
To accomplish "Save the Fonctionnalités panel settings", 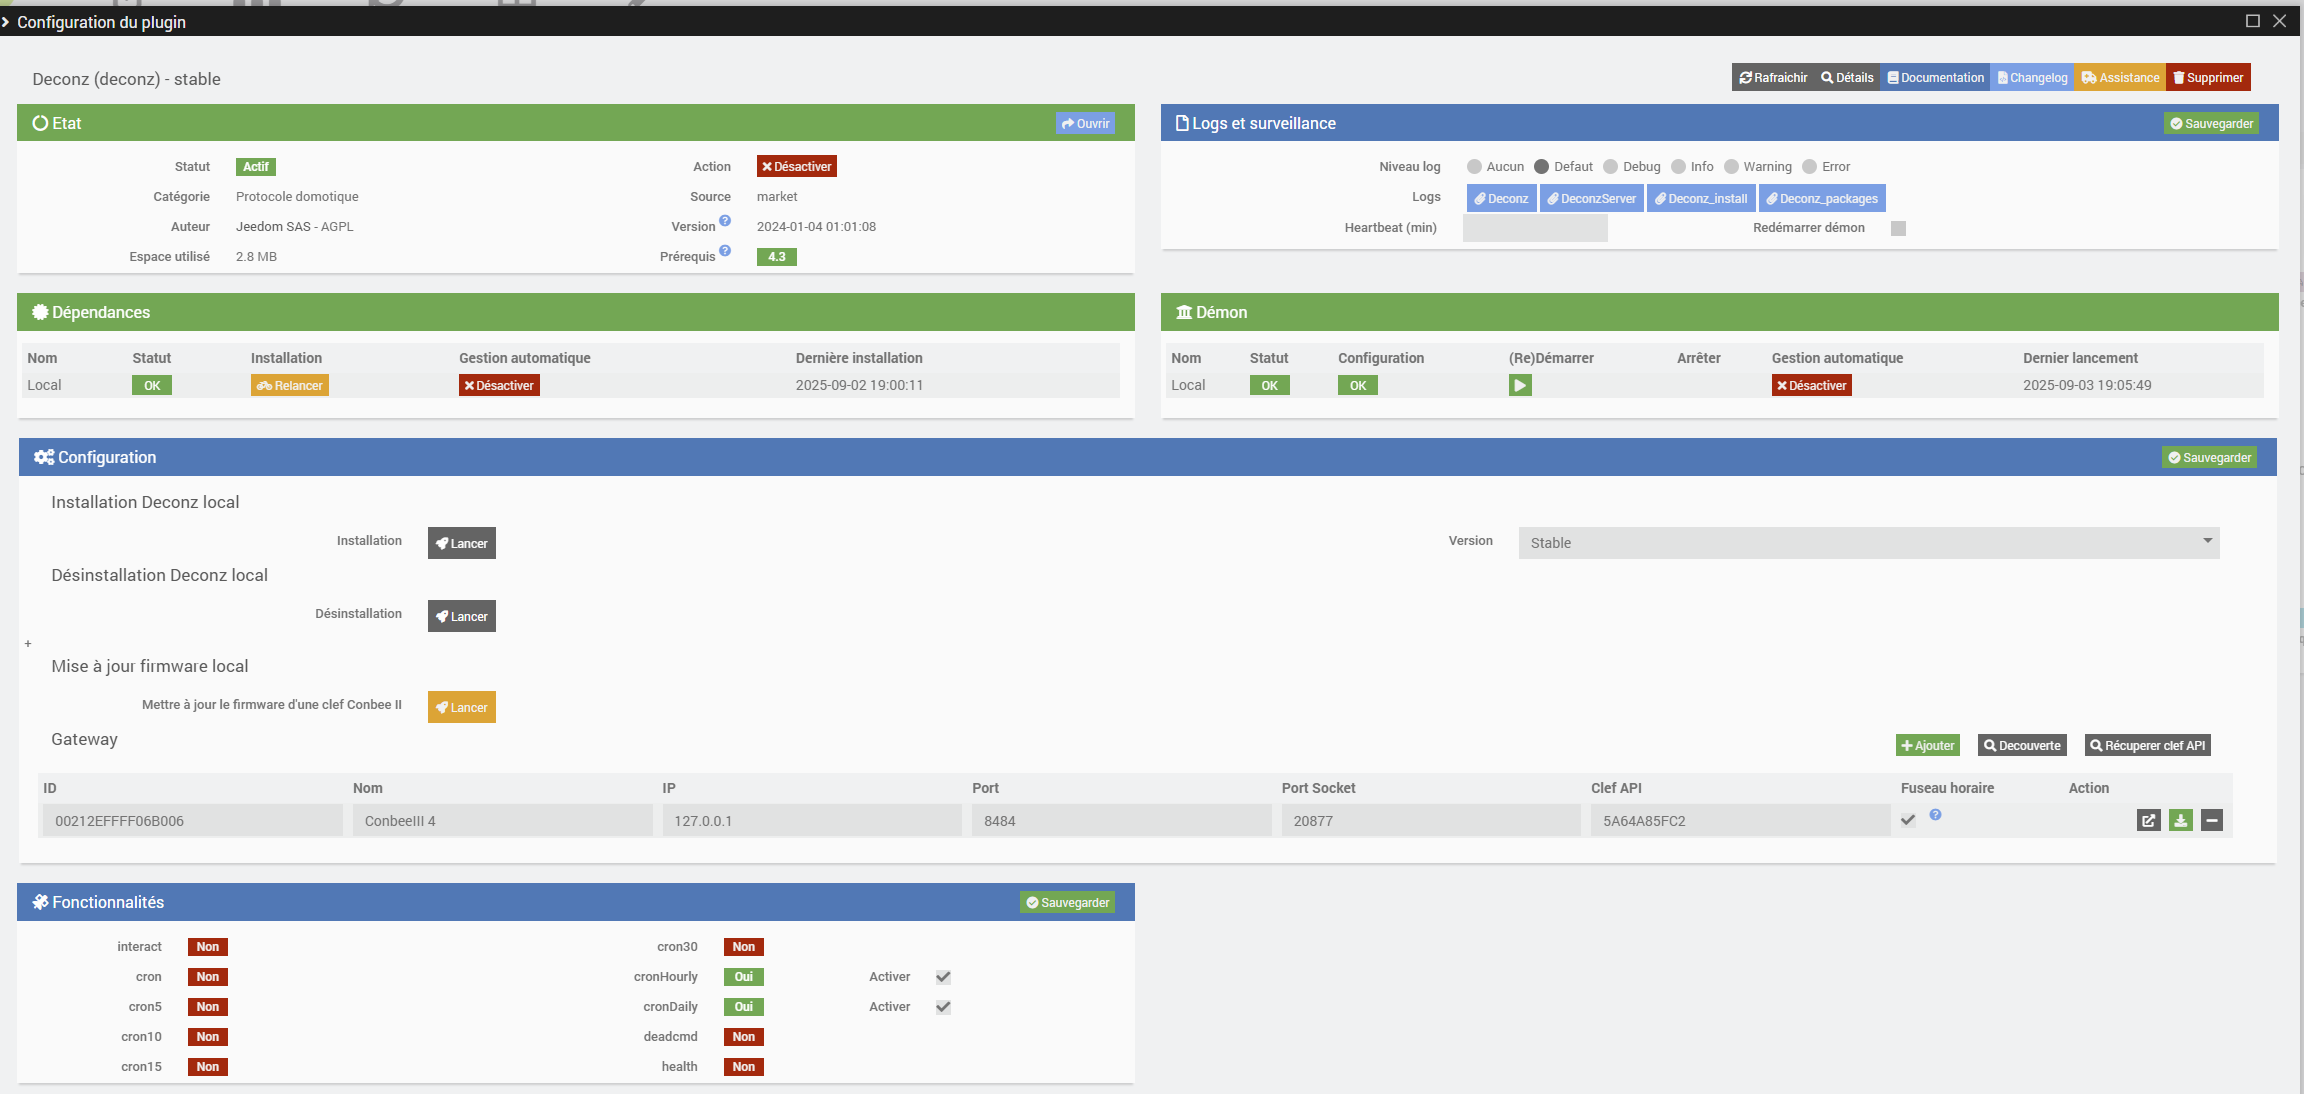I will (1067, 903).
